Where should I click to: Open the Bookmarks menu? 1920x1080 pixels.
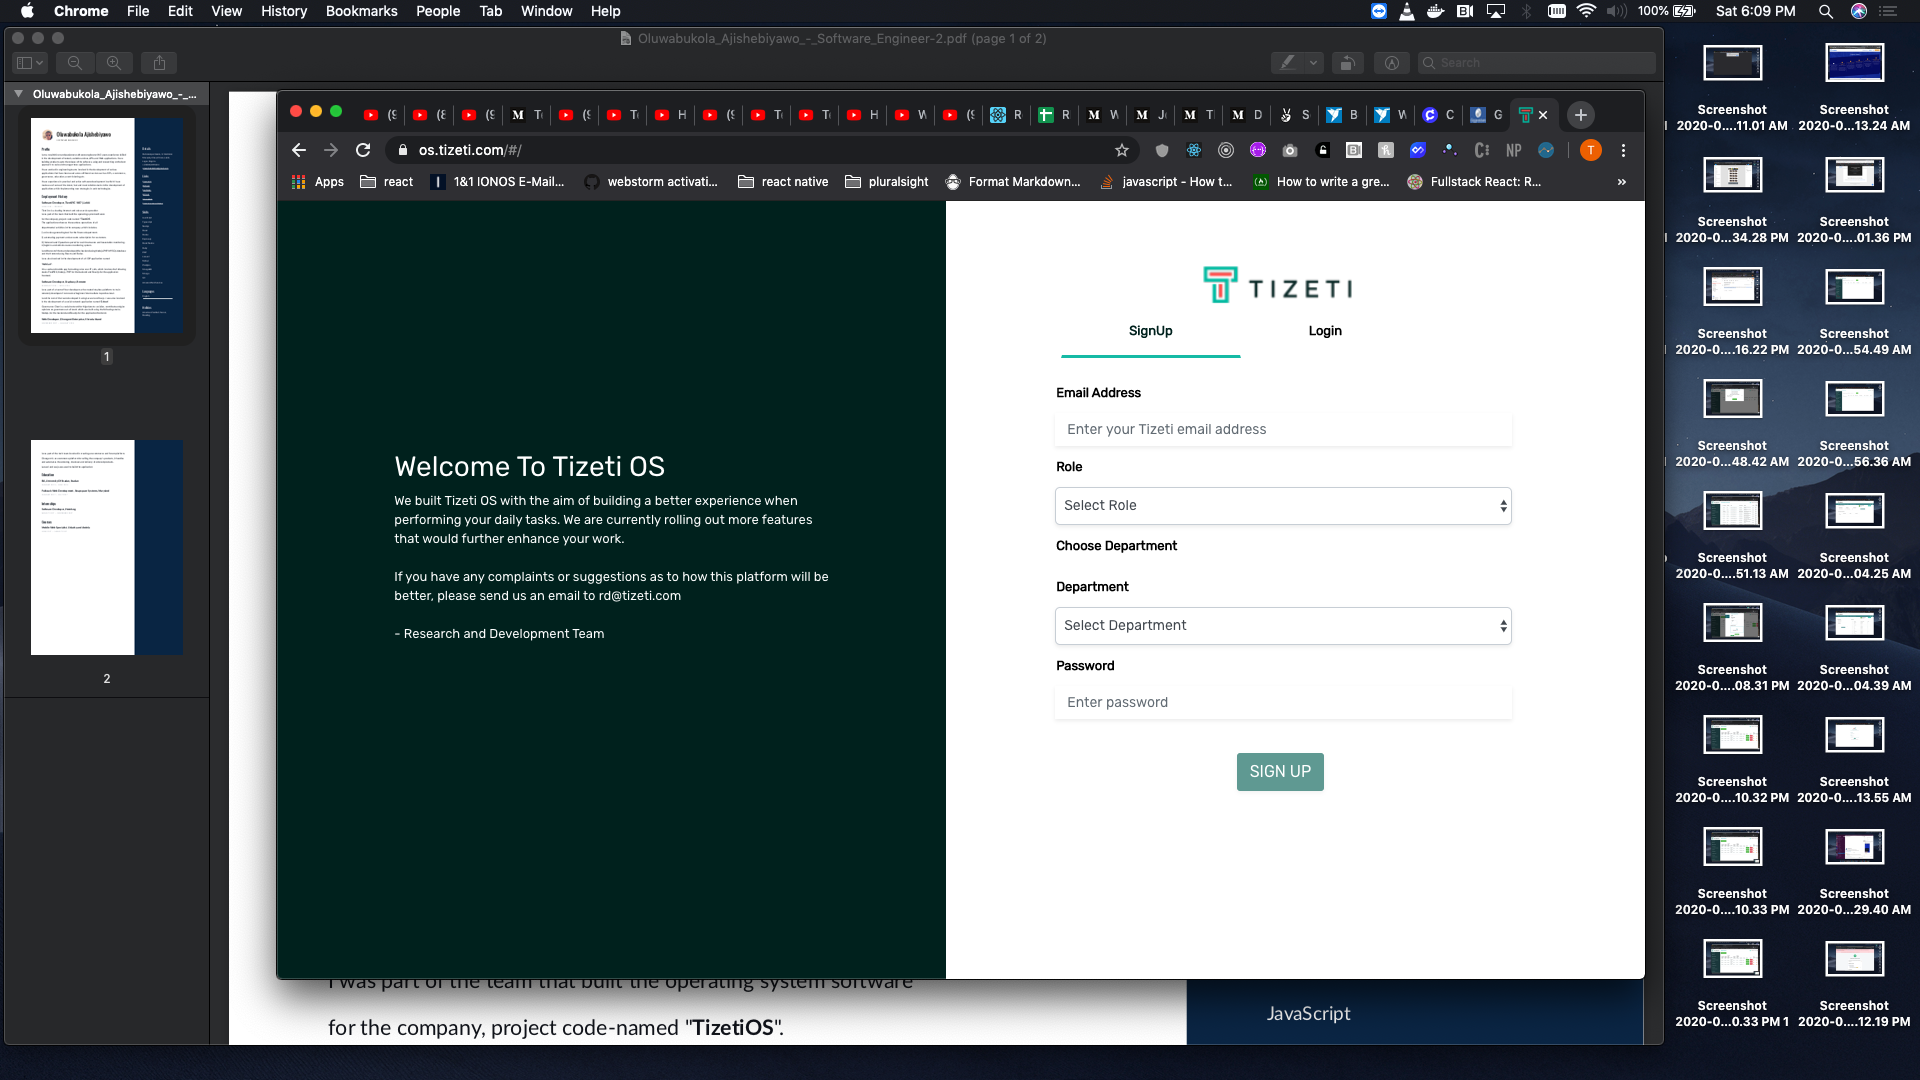(361, 11)
